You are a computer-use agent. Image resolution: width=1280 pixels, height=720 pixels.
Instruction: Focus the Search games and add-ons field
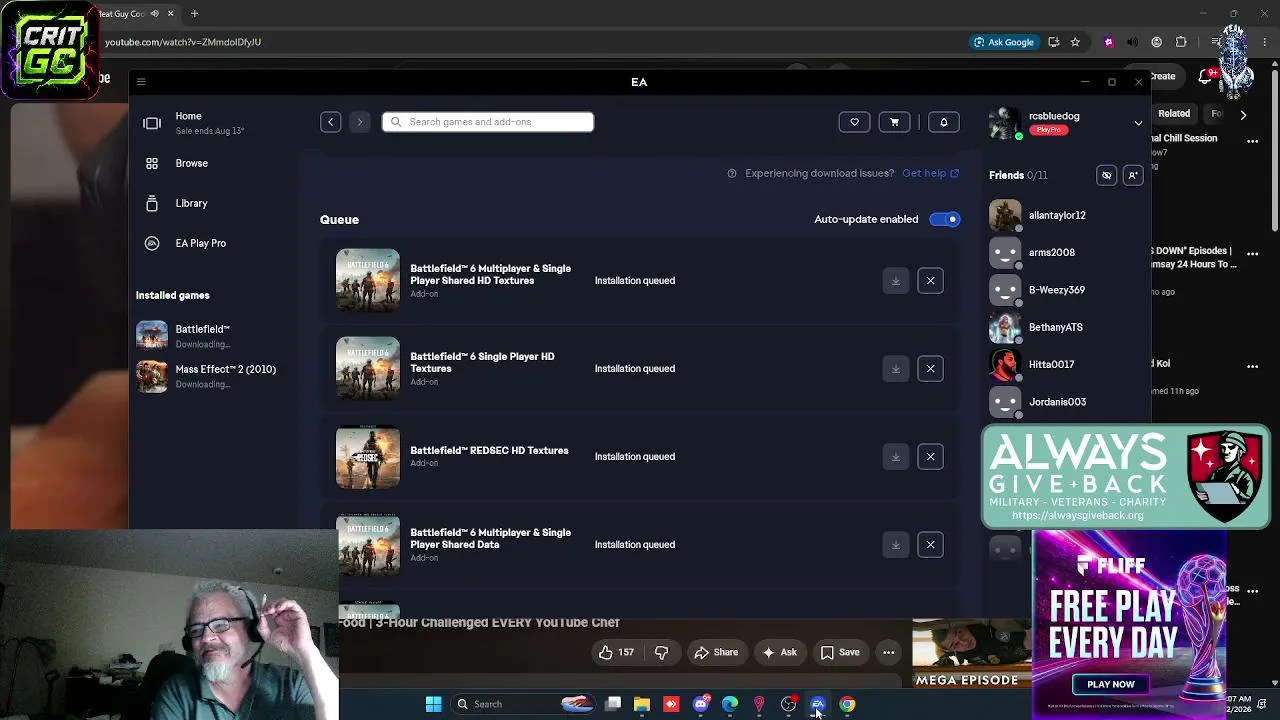point(488,122)
